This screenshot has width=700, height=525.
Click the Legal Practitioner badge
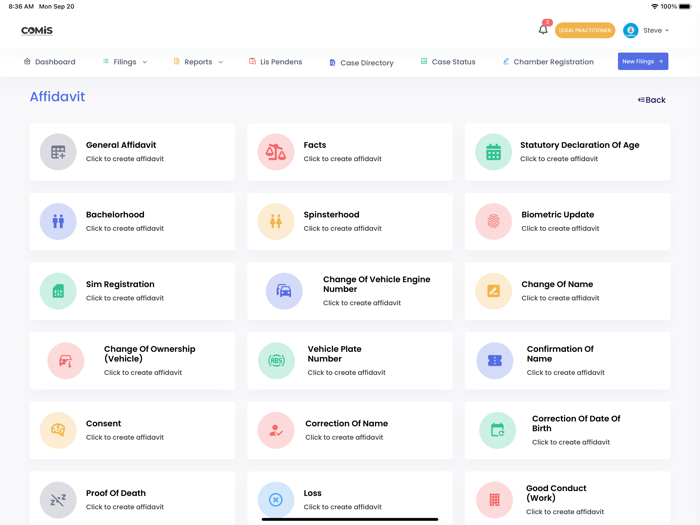pyautogui.click(x=585, y=30)
